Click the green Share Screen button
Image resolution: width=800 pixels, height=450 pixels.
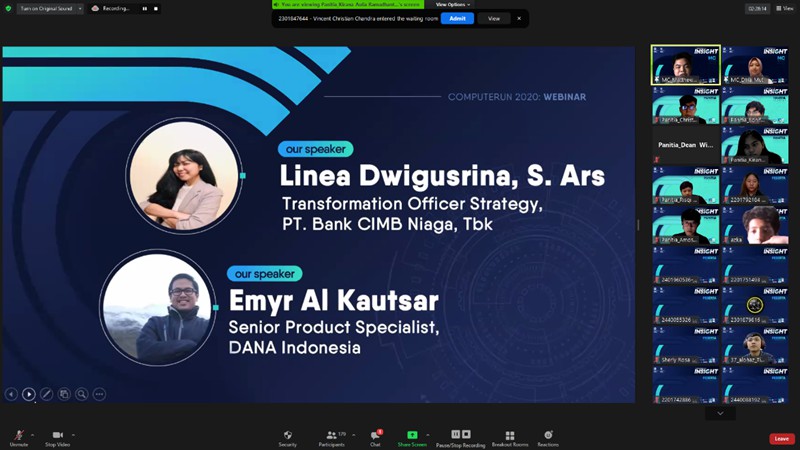tap(412, 438)
